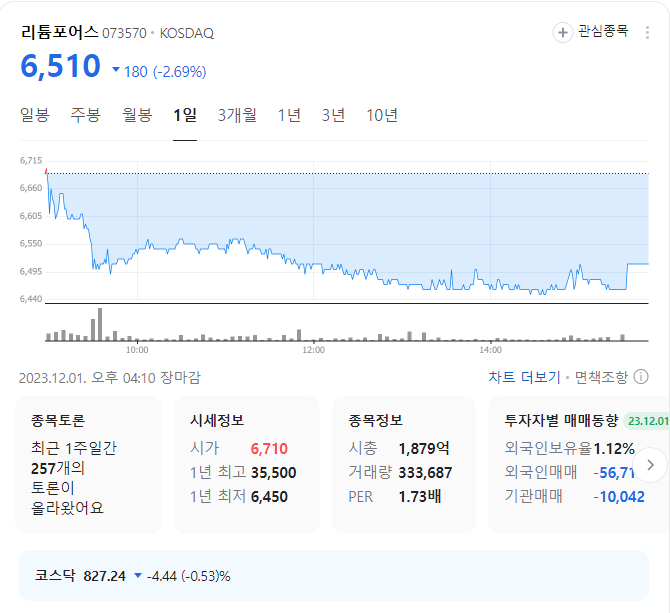Click the tallest volume bar in chart
Image resolution: width=670 pixels, height=613 pixels.
[100, 324]
